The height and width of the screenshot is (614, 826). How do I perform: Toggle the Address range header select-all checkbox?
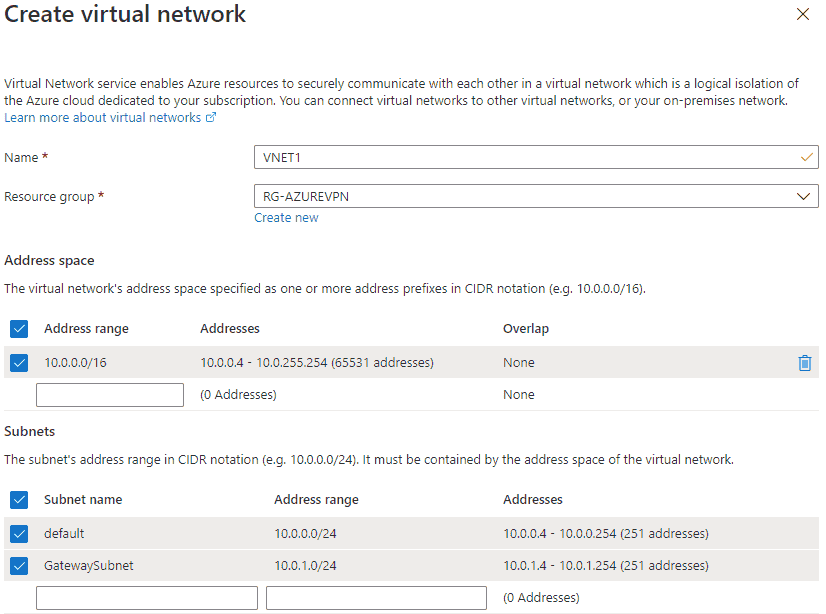point(19,329)
